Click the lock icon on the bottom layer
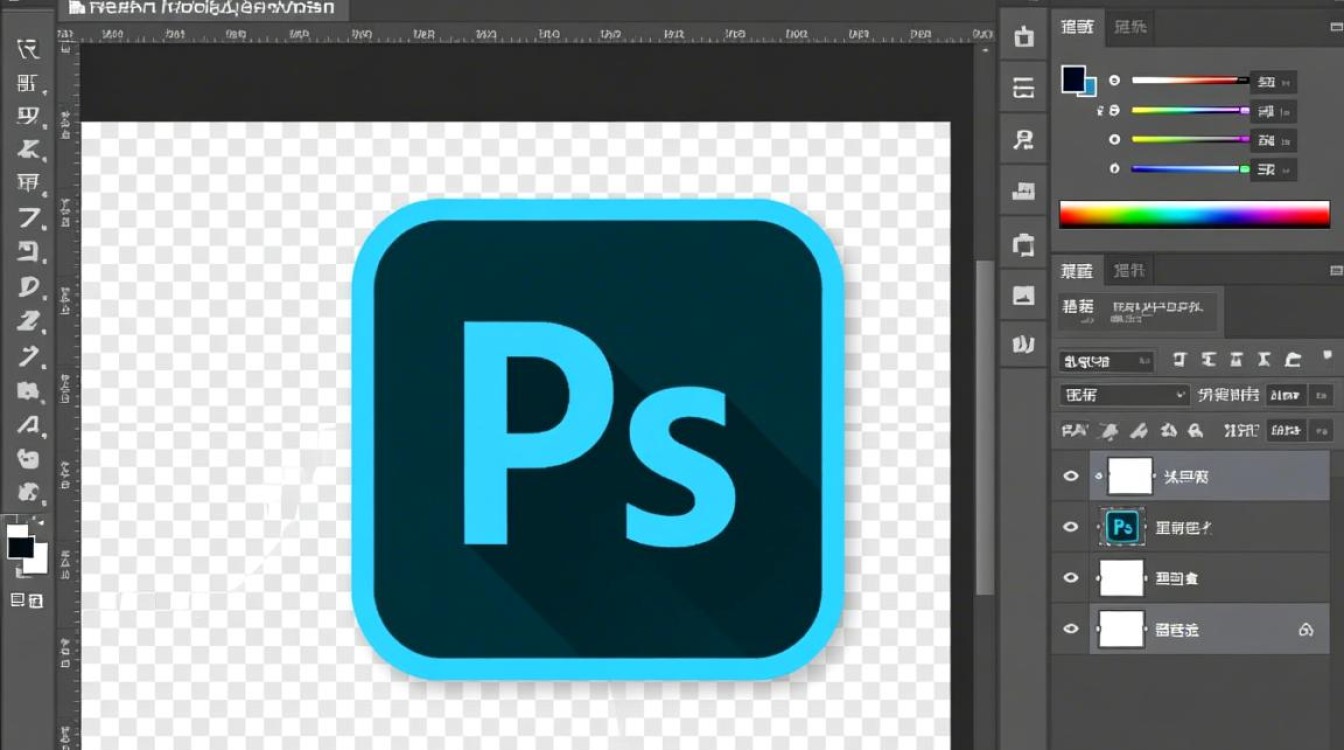The height and width of the screenshot is (750, 1344). 1305,630
